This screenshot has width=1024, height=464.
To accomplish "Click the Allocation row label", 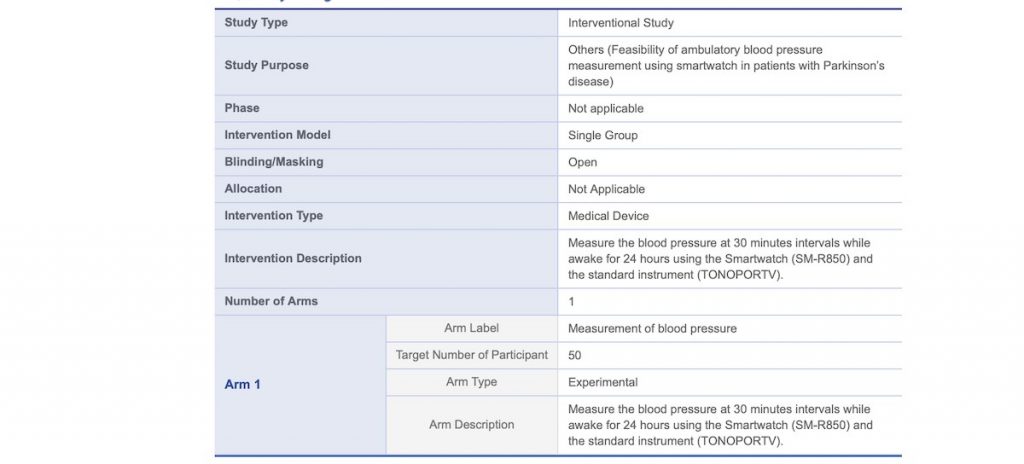I will coord(253,189).
